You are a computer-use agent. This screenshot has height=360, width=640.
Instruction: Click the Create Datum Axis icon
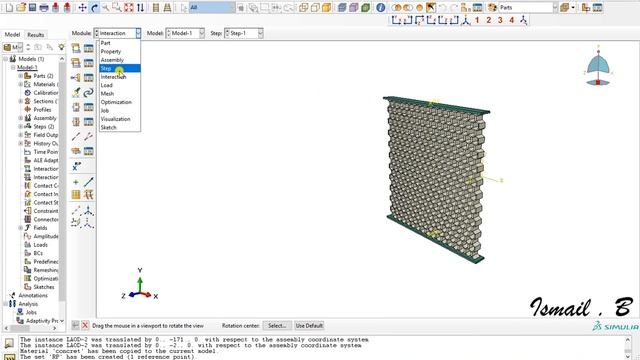point(89,182)
